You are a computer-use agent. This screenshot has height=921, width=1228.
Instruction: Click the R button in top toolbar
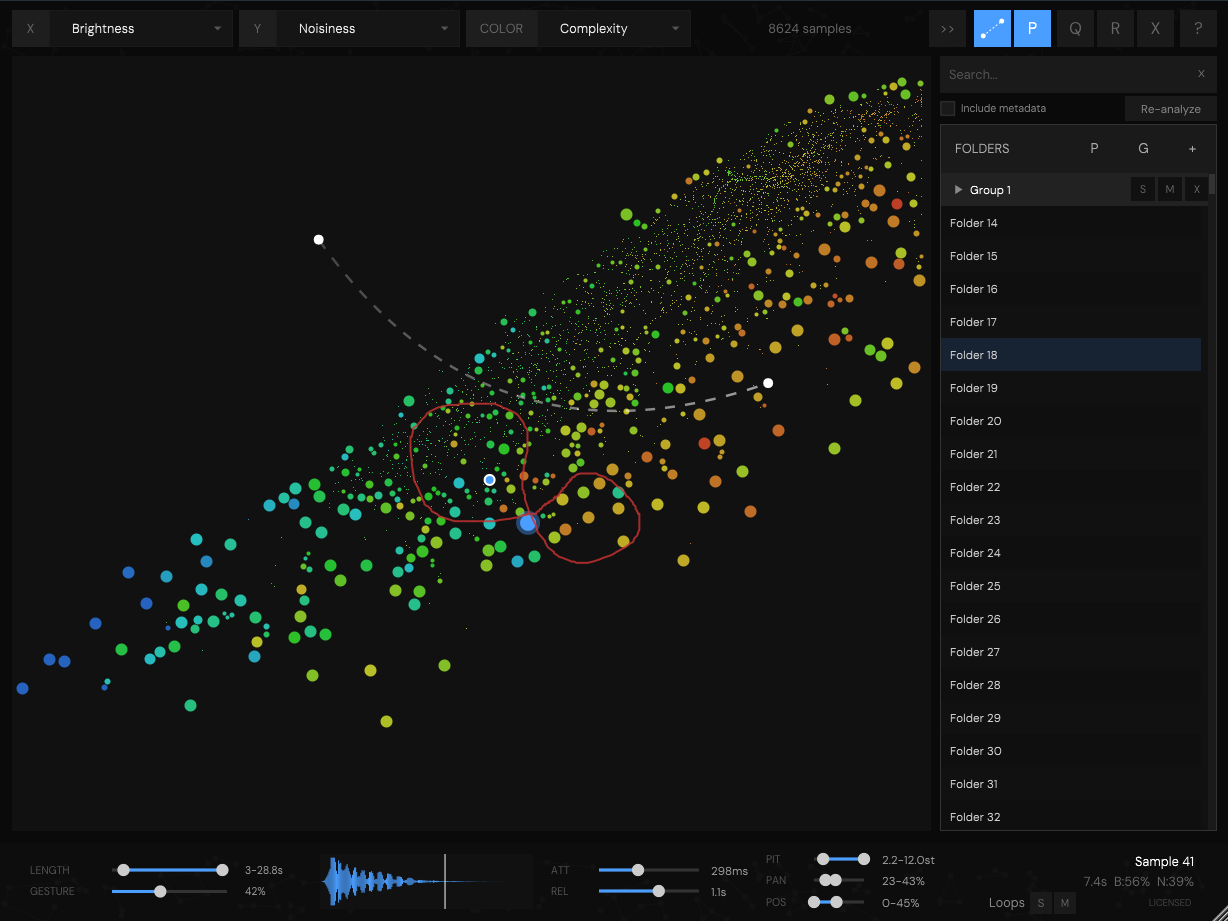click(x=1115, y=29)
